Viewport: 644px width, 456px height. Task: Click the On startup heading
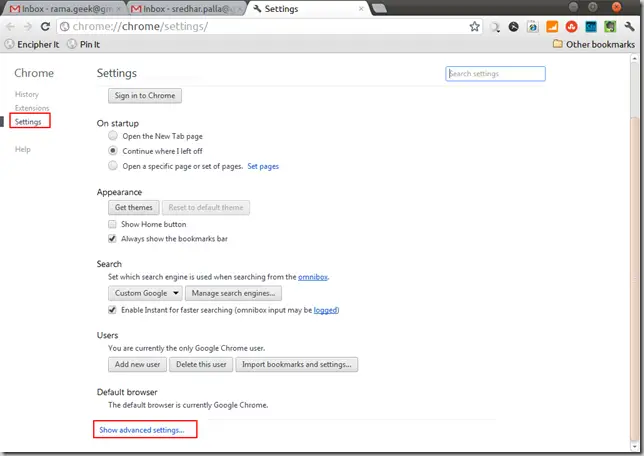(118, 124)
